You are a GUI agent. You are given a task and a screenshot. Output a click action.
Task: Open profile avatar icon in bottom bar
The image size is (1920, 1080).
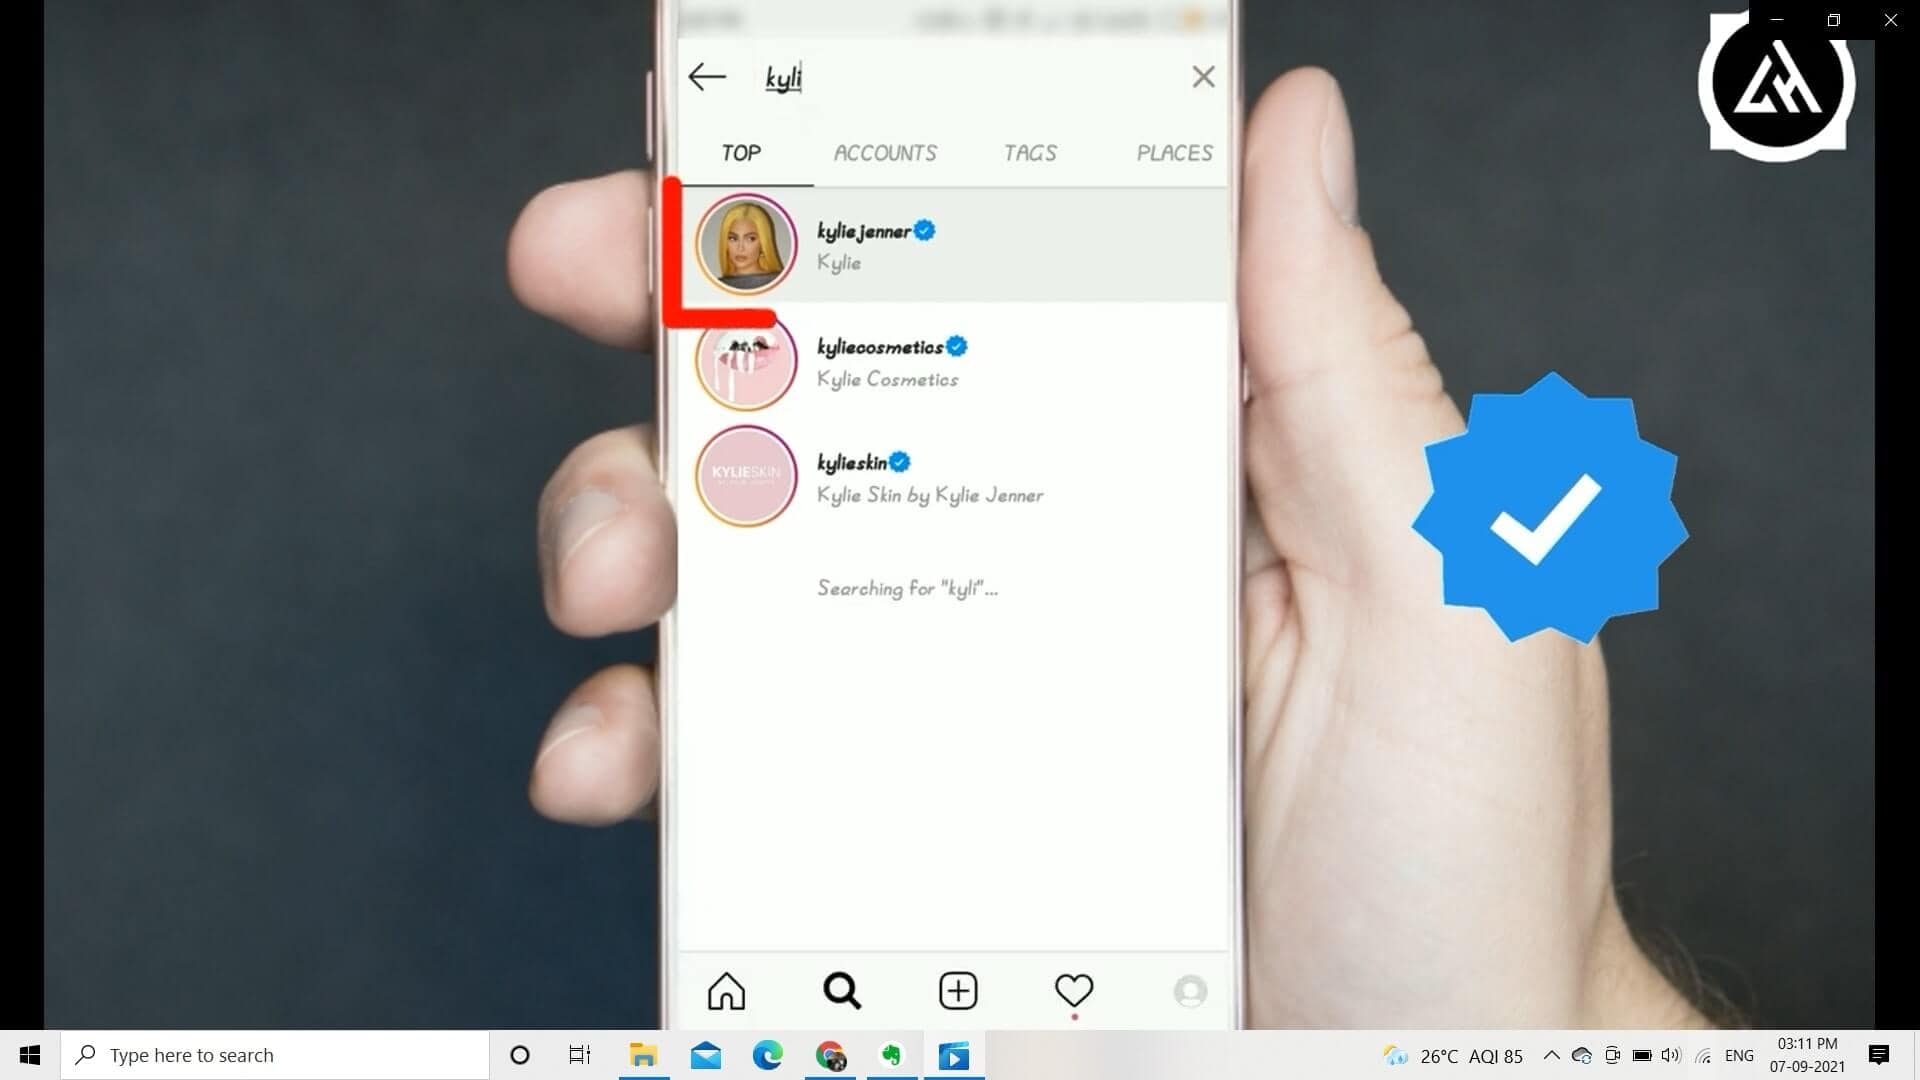coord(1190,991)
